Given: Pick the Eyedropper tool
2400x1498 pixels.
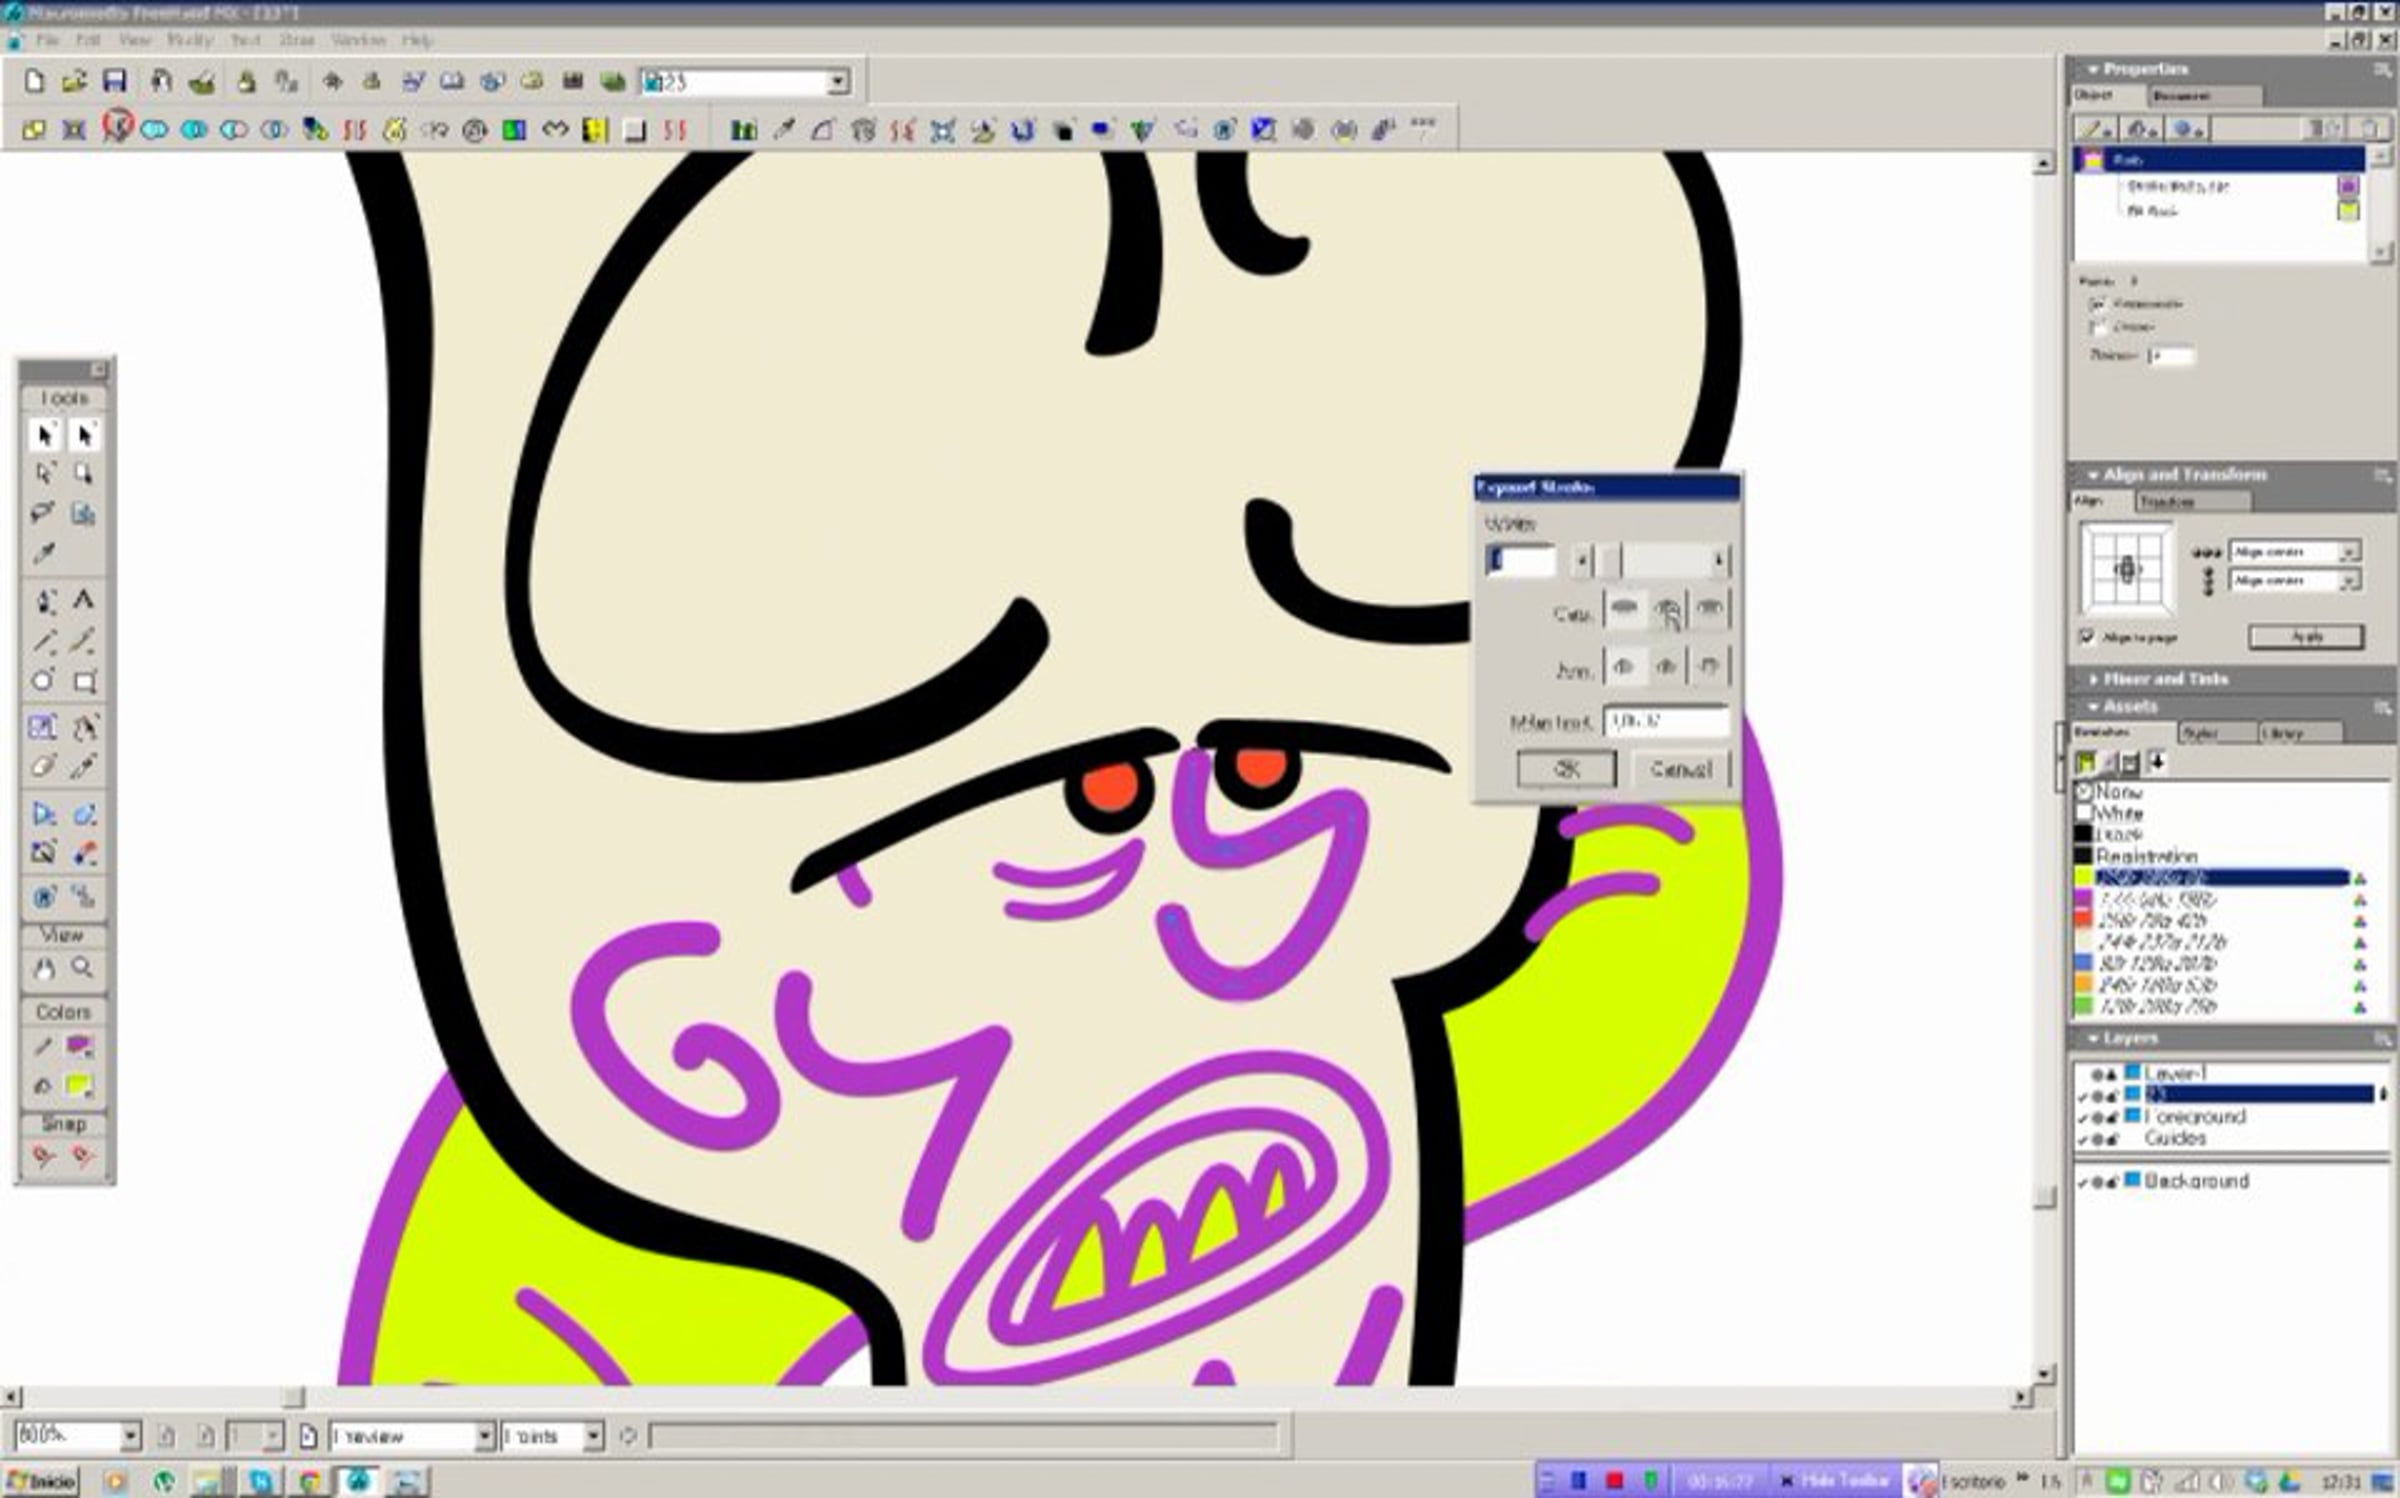Looking at the screenshot, I should (43, 553).
